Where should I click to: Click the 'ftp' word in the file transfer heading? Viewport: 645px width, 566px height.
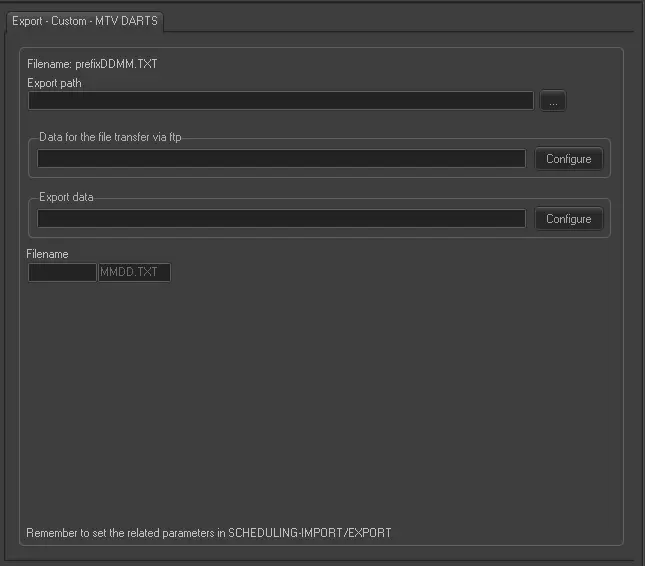pyautogui.click(x=201, y=137)
